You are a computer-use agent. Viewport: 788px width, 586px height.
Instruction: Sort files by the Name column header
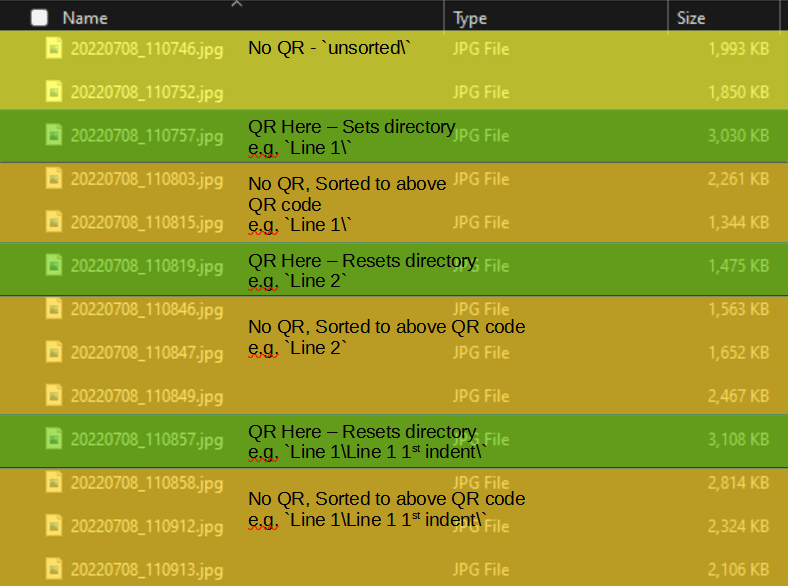click(x=85, y=18)
